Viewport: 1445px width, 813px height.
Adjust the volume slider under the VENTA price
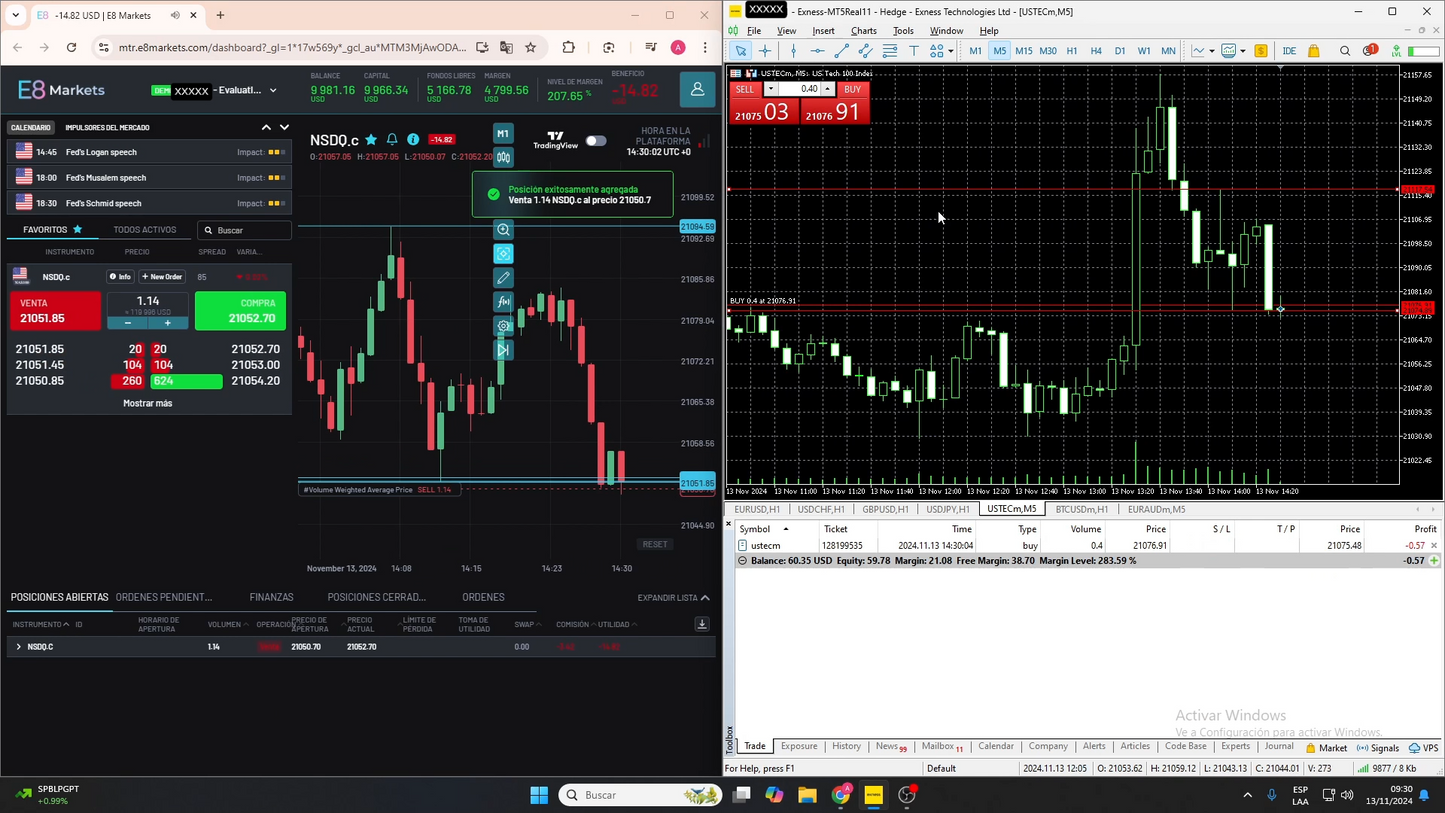point(147,322)
